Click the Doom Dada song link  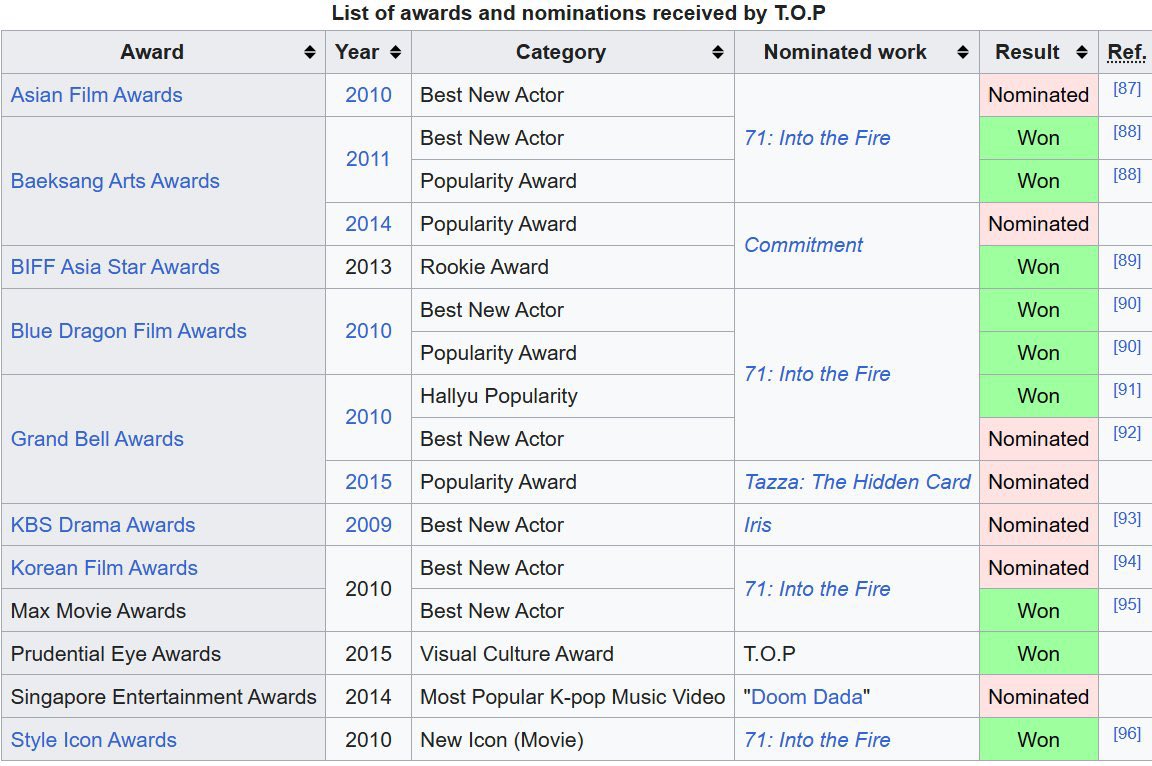[807, 697]
